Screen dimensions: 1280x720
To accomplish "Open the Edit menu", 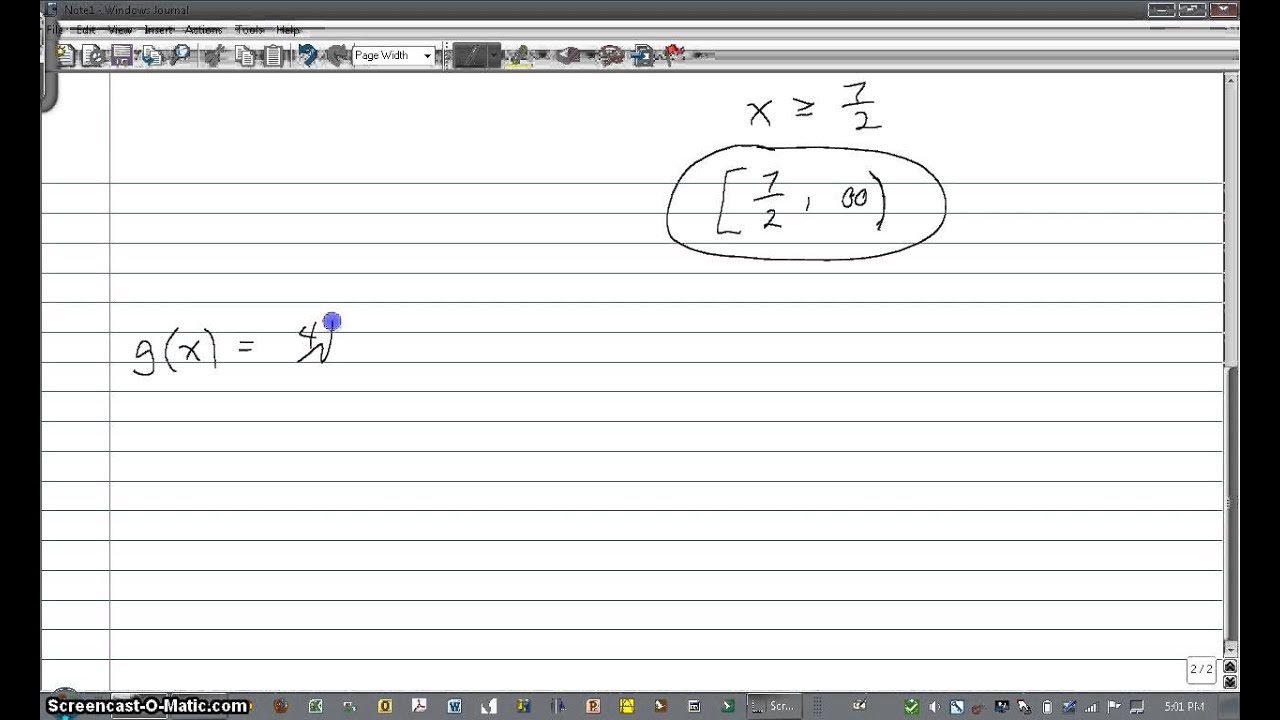I will (86, 30).
